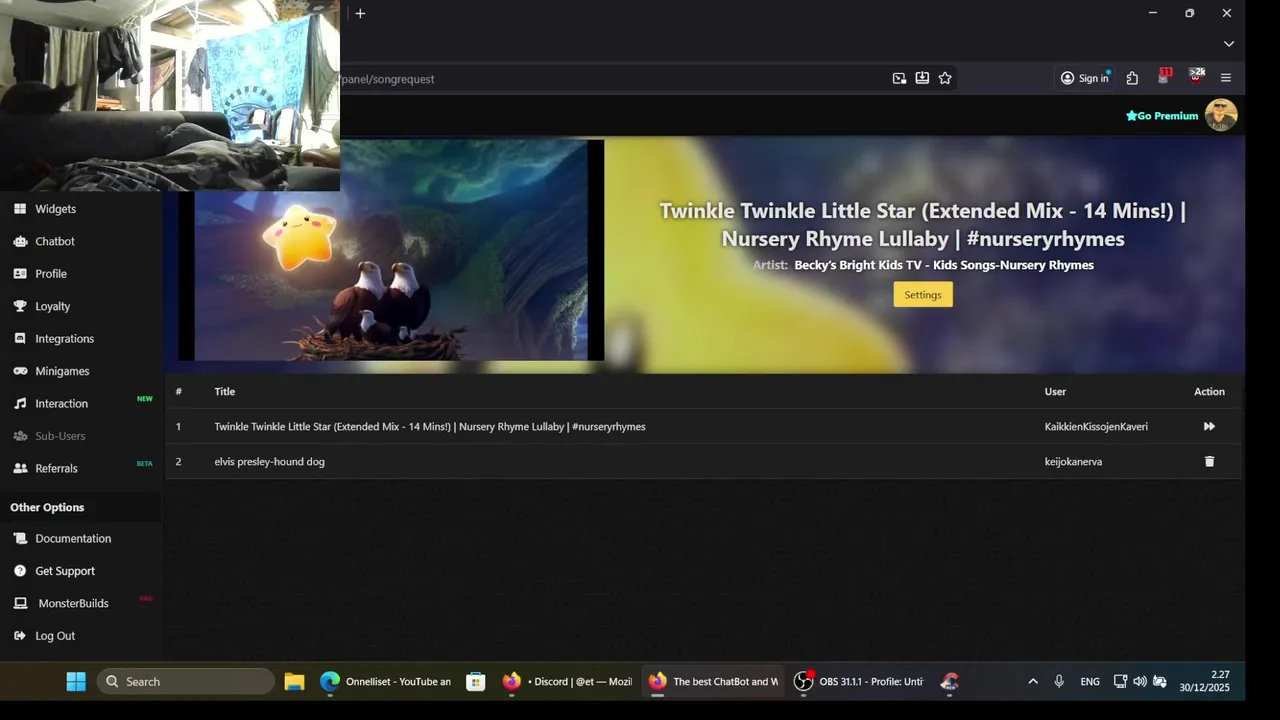Show hidden system tray icons chevron
Image resolution: width=1280 pixels, height=720 pixels.
point(1033,681)
